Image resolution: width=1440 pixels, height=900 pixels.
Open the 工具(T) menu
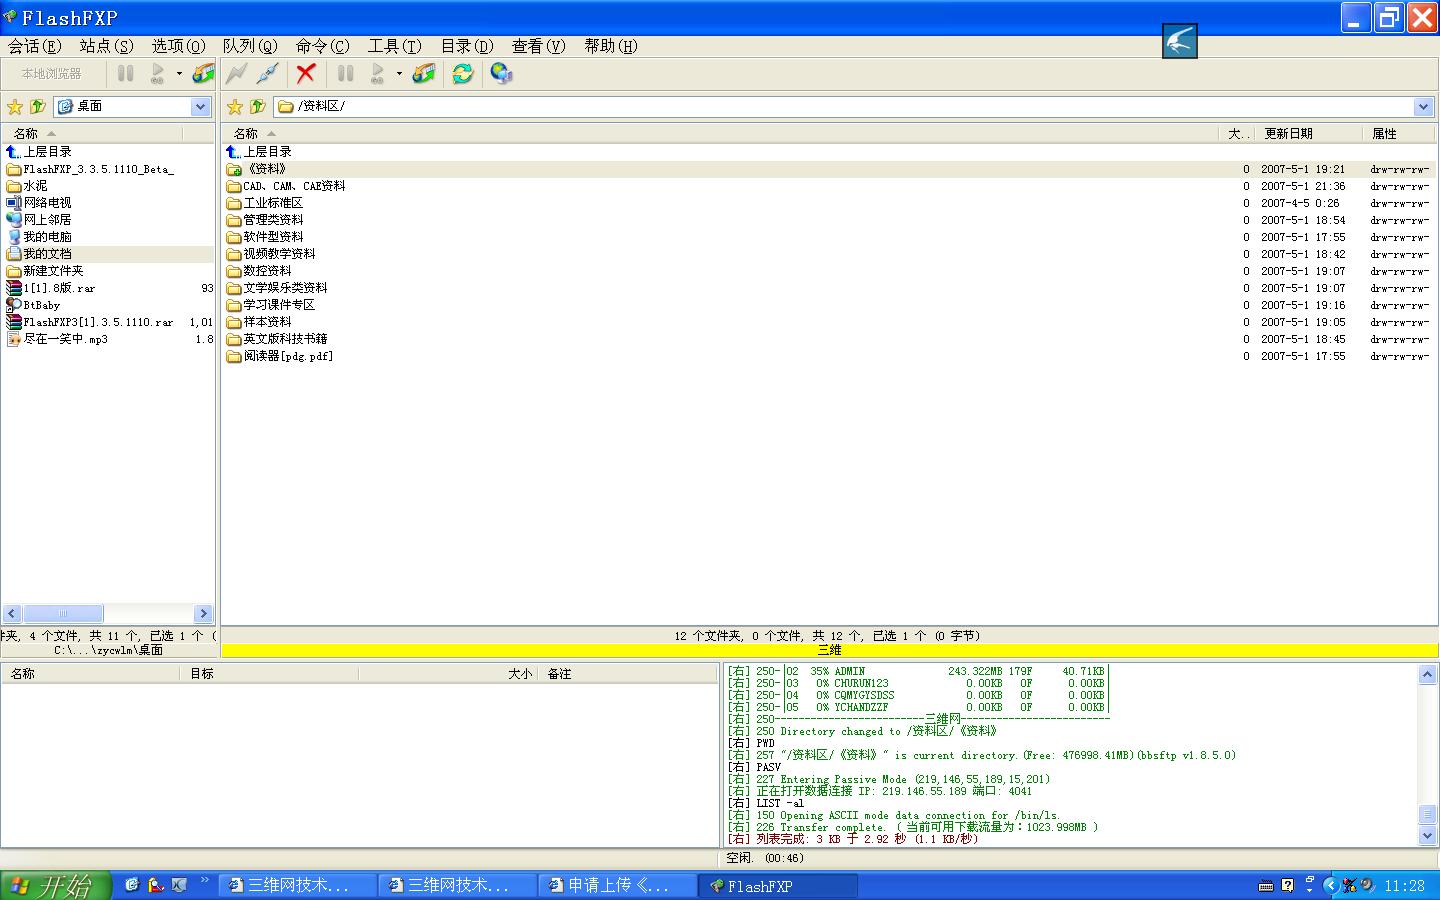pos(395,46)
